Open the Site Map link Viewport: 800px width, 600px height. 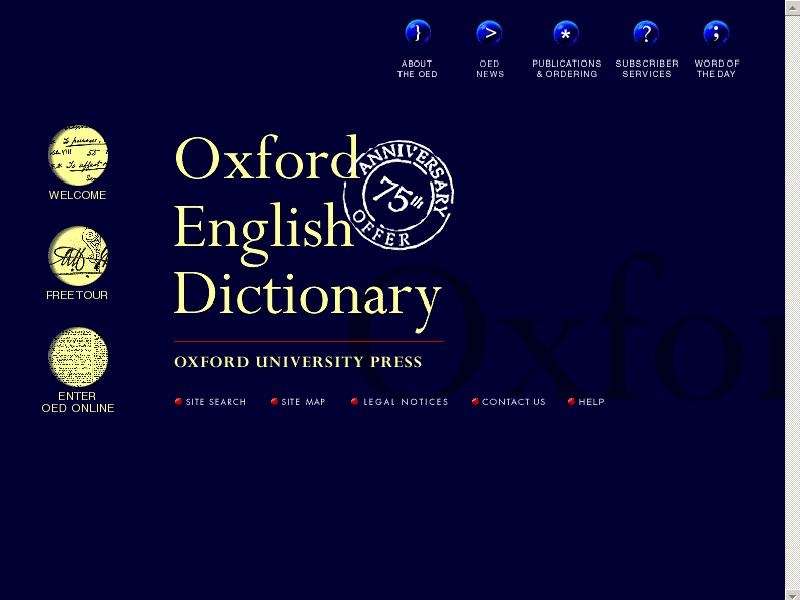(304, 402)
